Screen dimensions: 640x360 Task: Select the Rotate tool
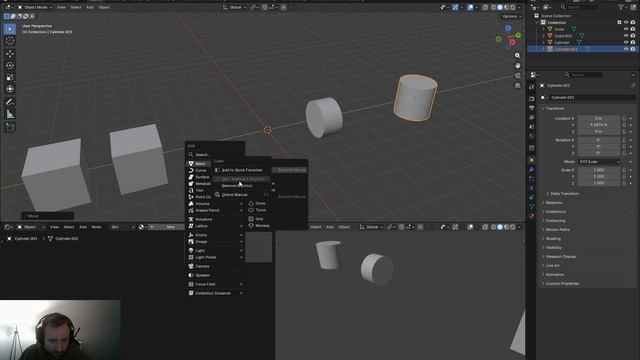(10, 65)
